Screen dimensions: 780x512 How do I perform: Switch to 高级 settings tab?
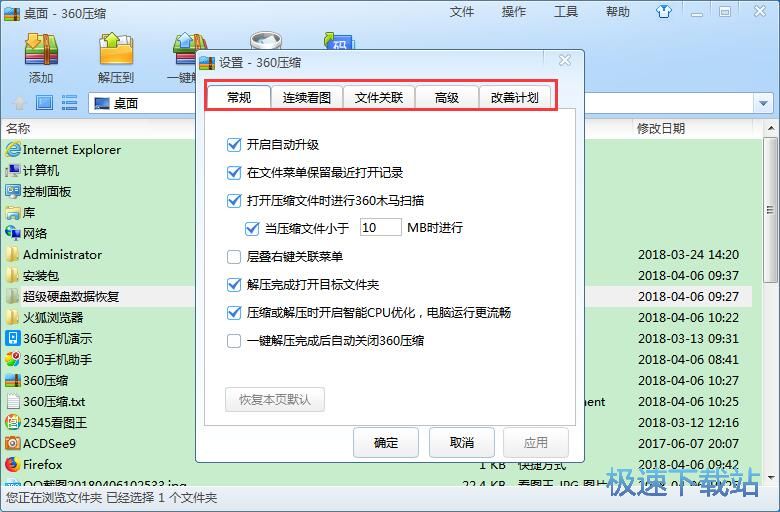tap(447, 98)
